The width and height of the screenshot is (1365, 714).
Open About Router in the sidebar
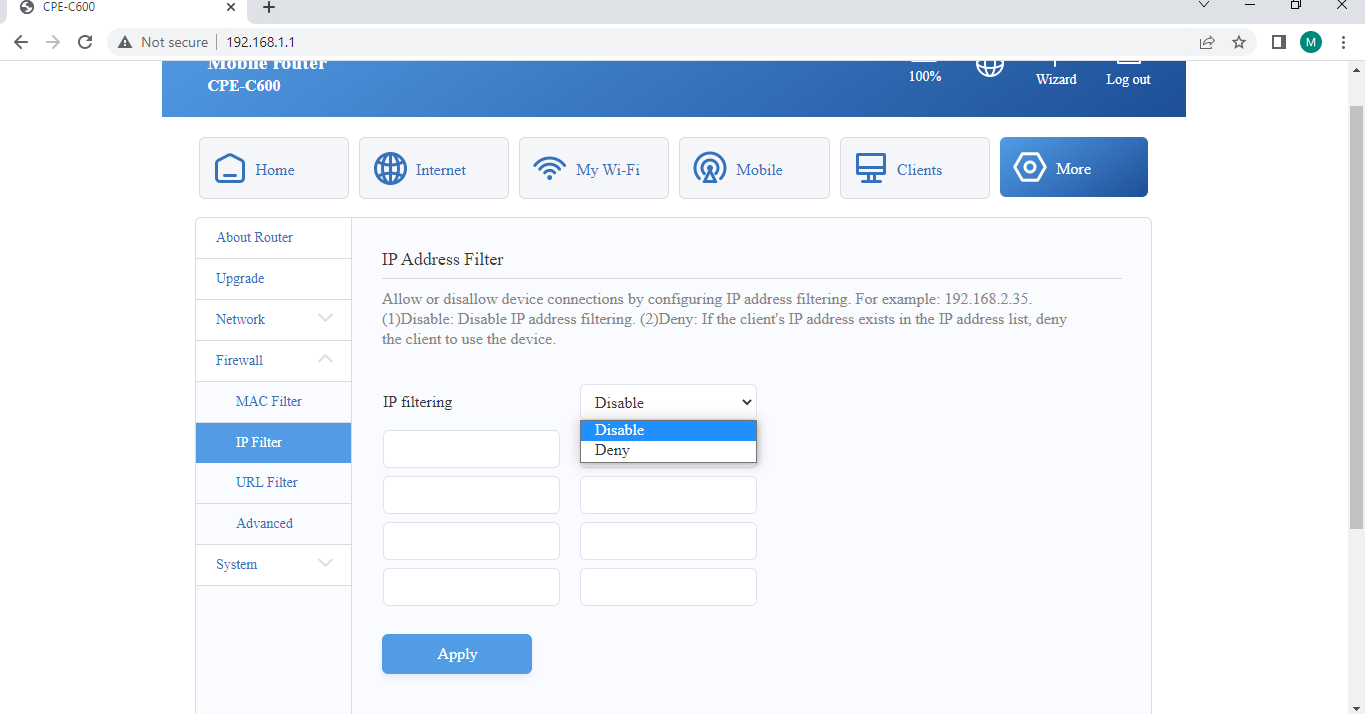(274, 238)
